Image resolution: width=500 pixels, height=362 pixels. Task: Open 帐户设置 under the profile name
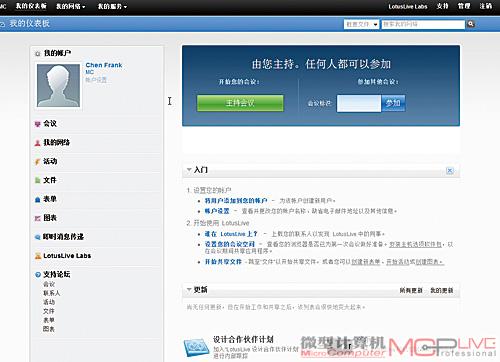point(96,80)
